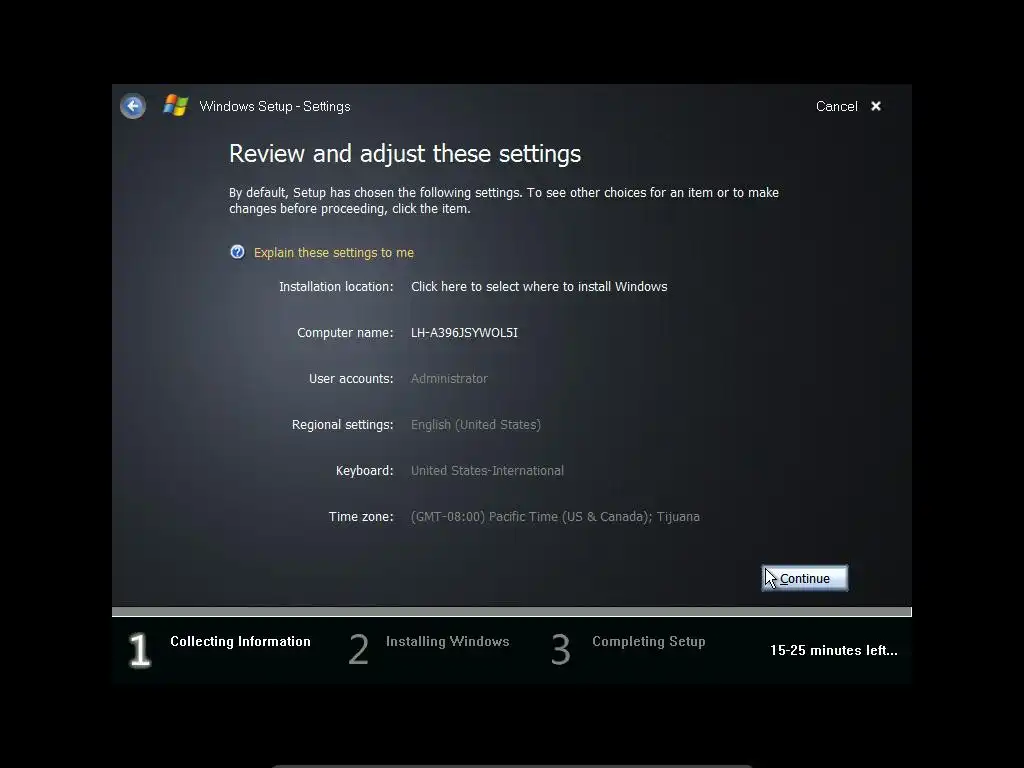Click the Windows flag logo in title bar
Image resolution: width=1024 pixels, height=768 pixels.
pyautogui.click(x=176, y=105)
